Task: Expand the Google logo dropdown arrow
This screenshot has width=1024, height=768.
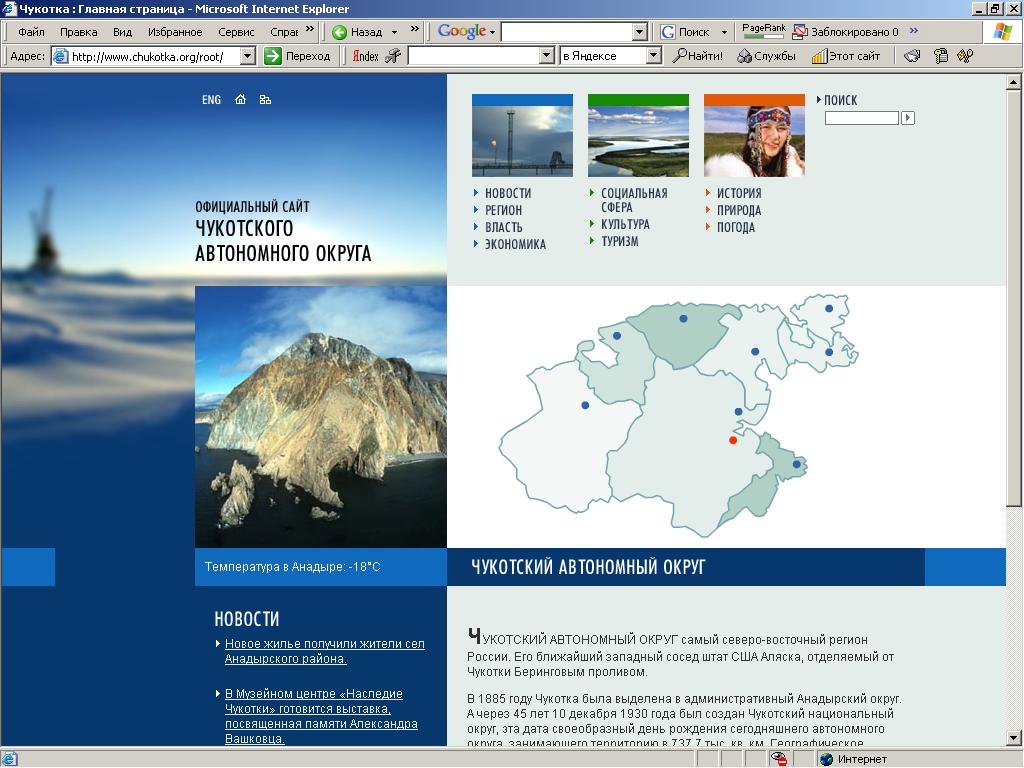Action: pos(492,32)
